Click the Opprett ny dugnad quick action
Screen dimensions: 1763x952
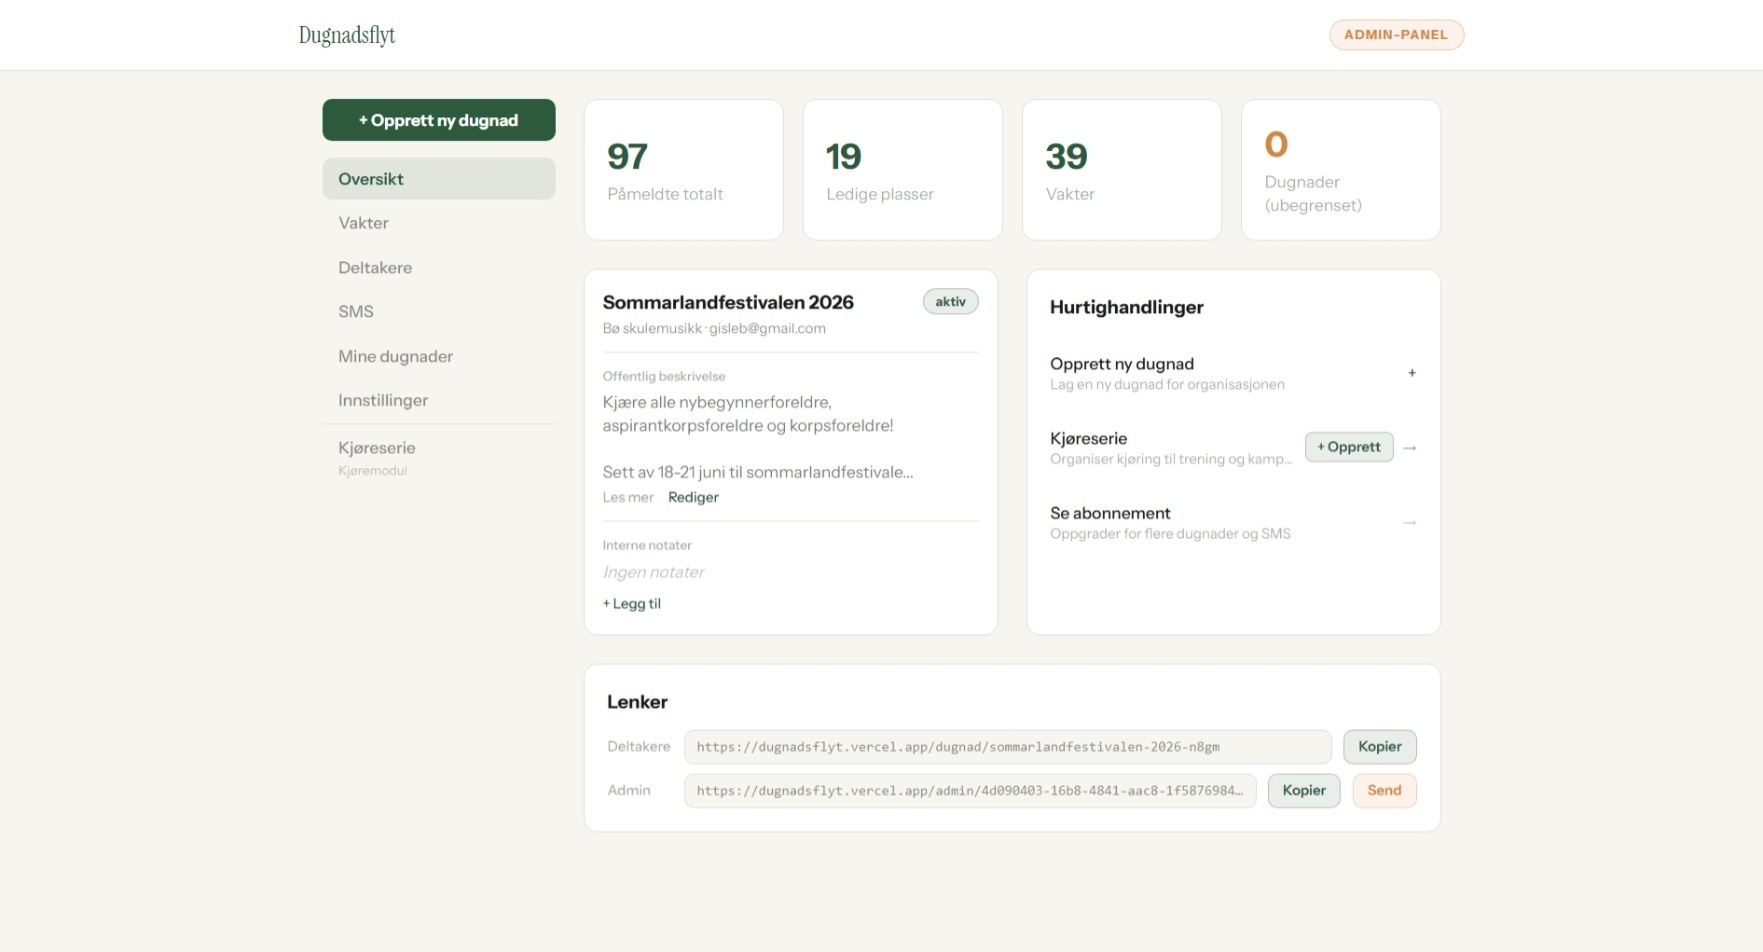coord(1233,373)
